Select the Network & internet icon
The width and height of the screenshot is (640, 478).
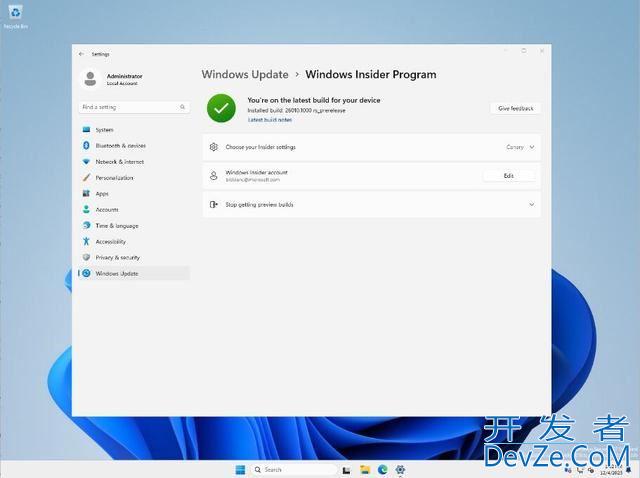click(86, 162)
